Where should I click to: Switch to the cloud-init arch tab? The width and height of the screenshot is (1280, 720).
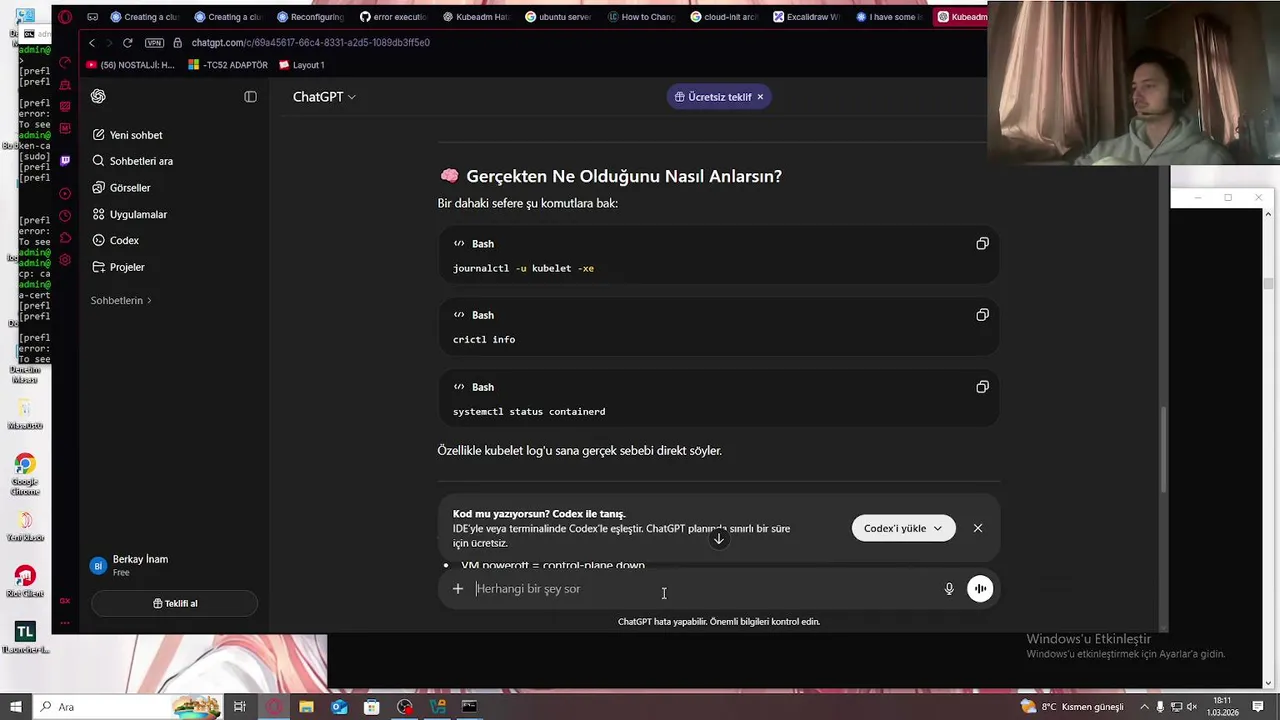point(725,17)
